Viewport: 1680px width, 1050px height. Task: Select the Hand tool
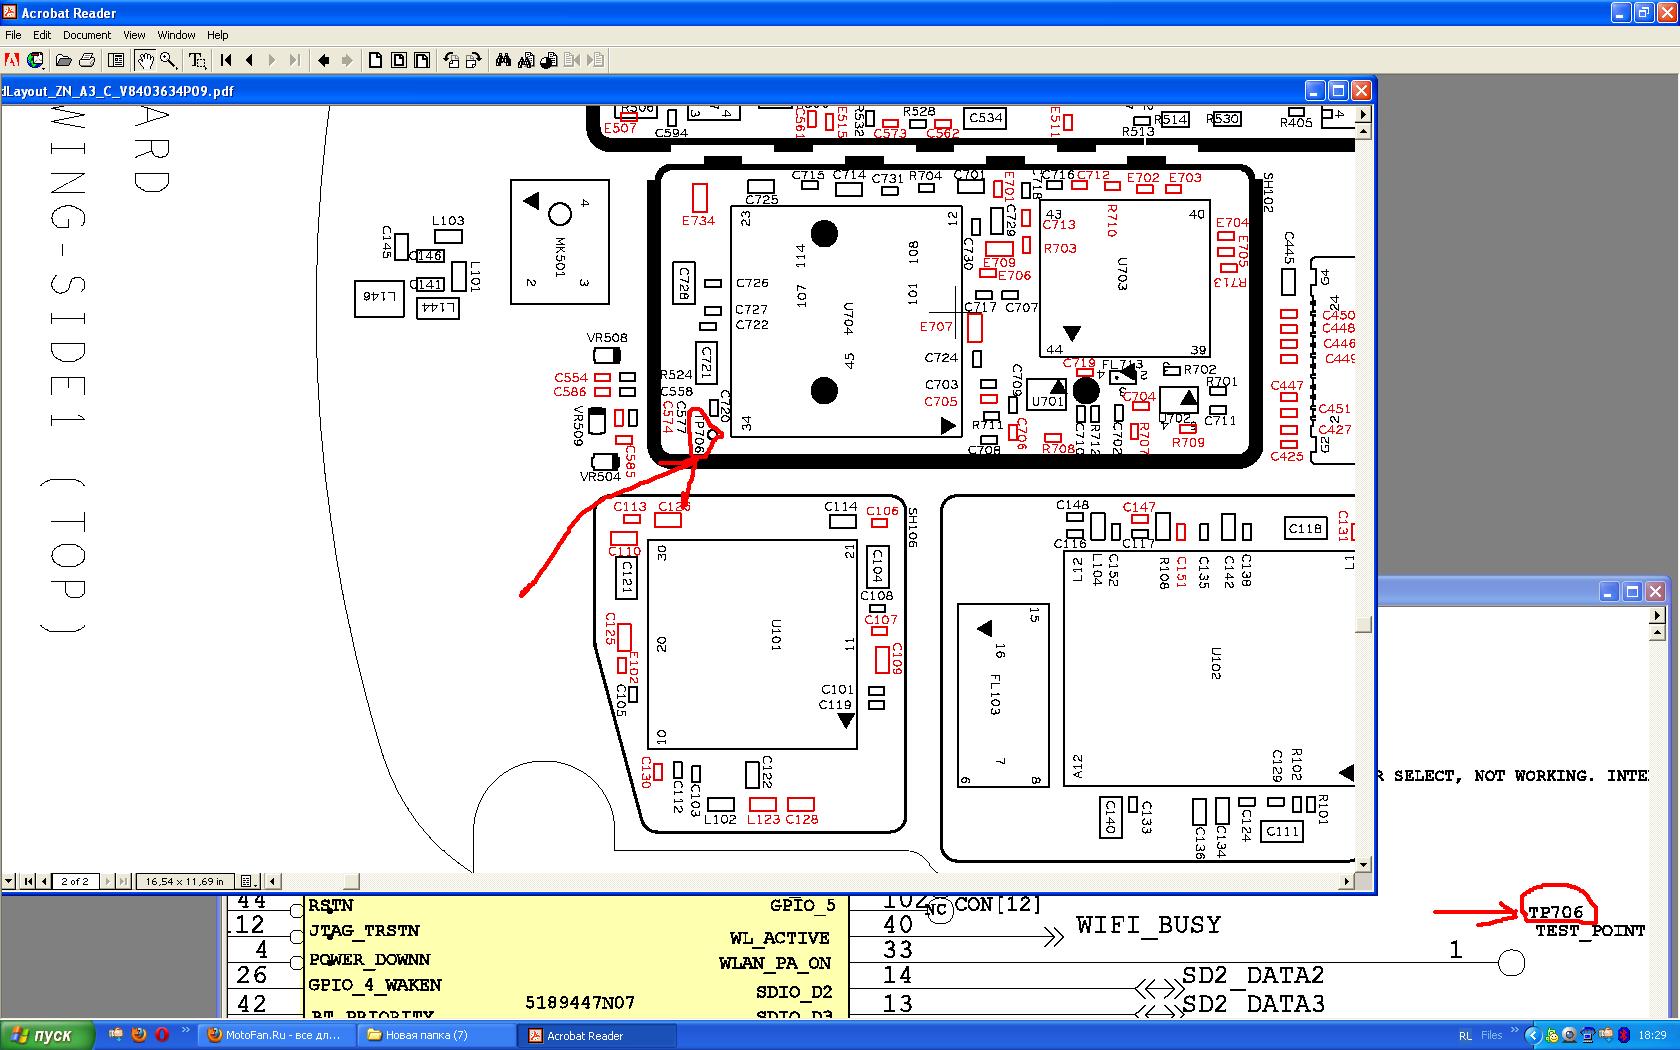pos(146,60)
